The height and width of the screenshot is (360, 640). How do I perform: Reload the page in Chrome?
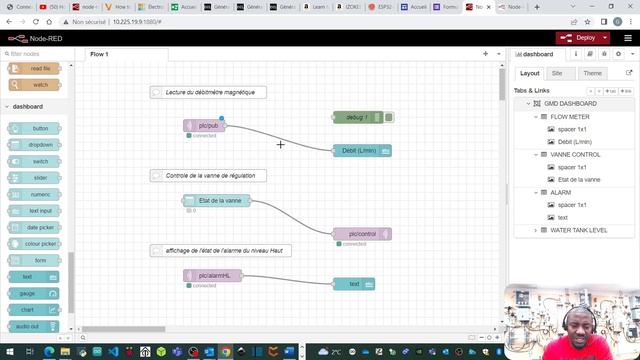(x=36, y=22)
